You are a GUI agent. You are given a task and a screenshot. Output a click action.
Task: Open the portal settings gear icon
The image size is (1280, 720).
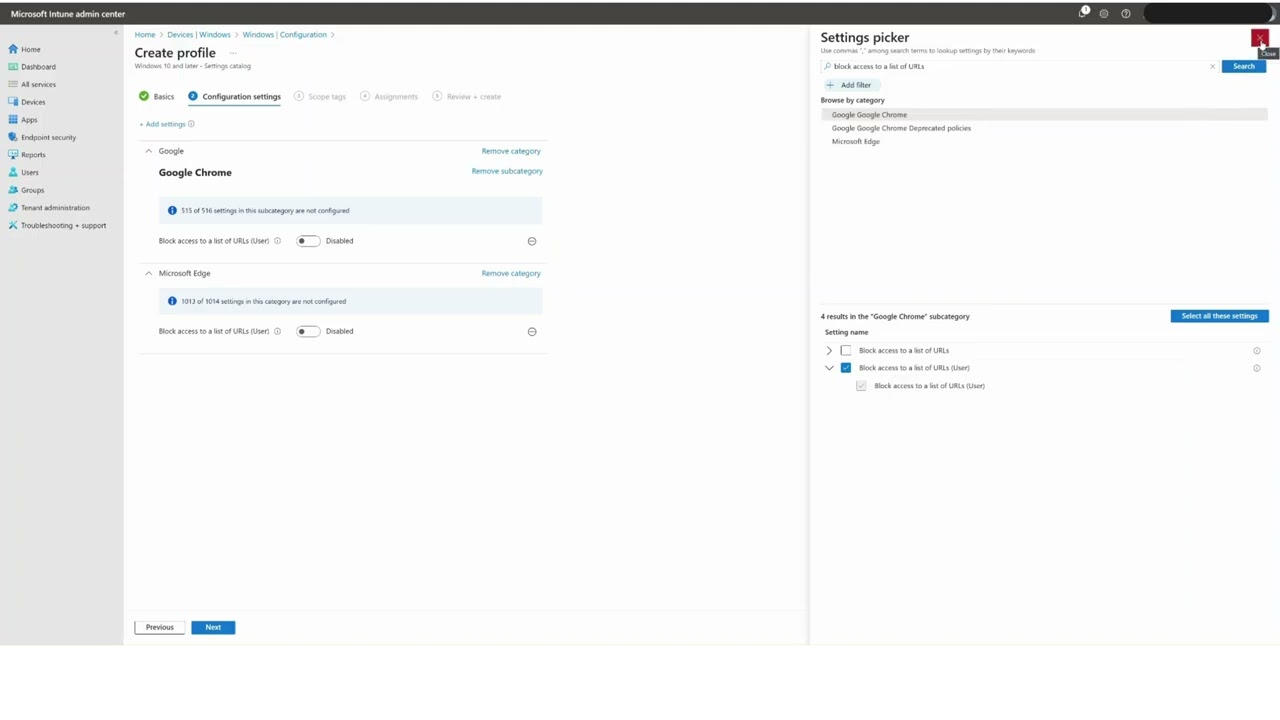click(1104, 14)
